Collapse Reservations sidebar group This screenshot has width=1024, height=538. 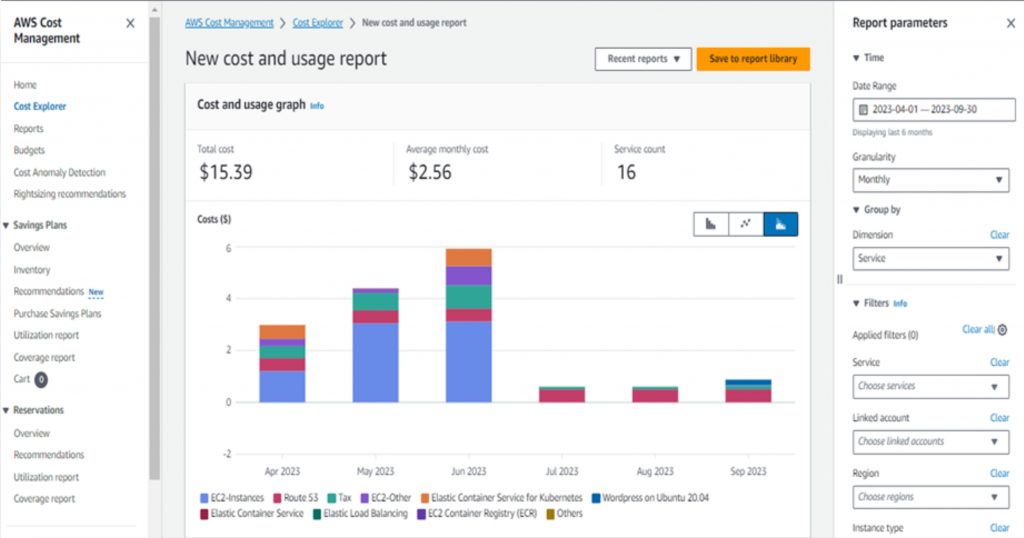pyautogui.click(x=6, y=411)
